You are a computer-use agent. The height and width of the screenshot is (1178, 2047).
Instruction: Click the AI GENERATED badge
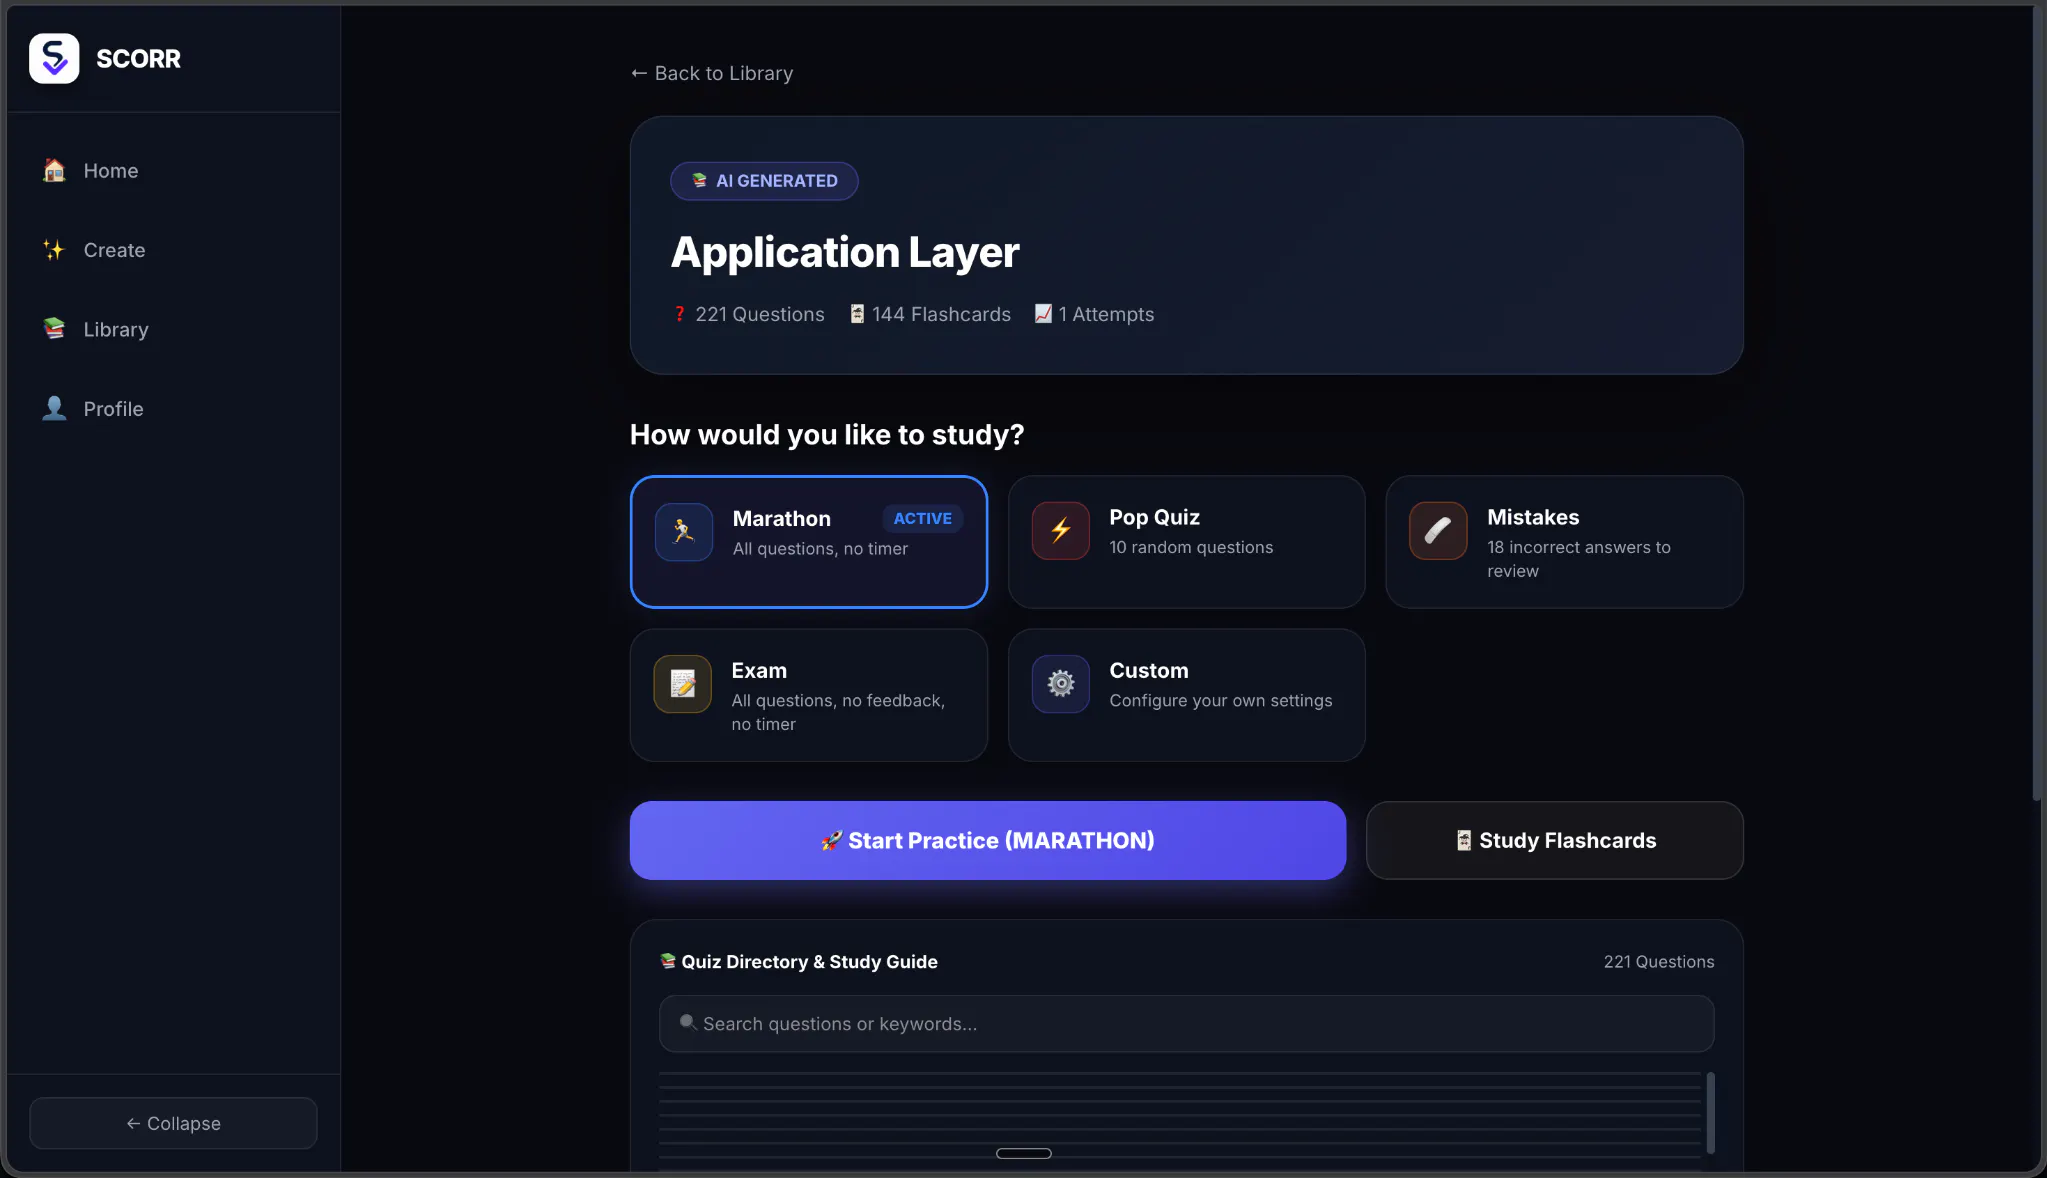[x=764, y=181]
